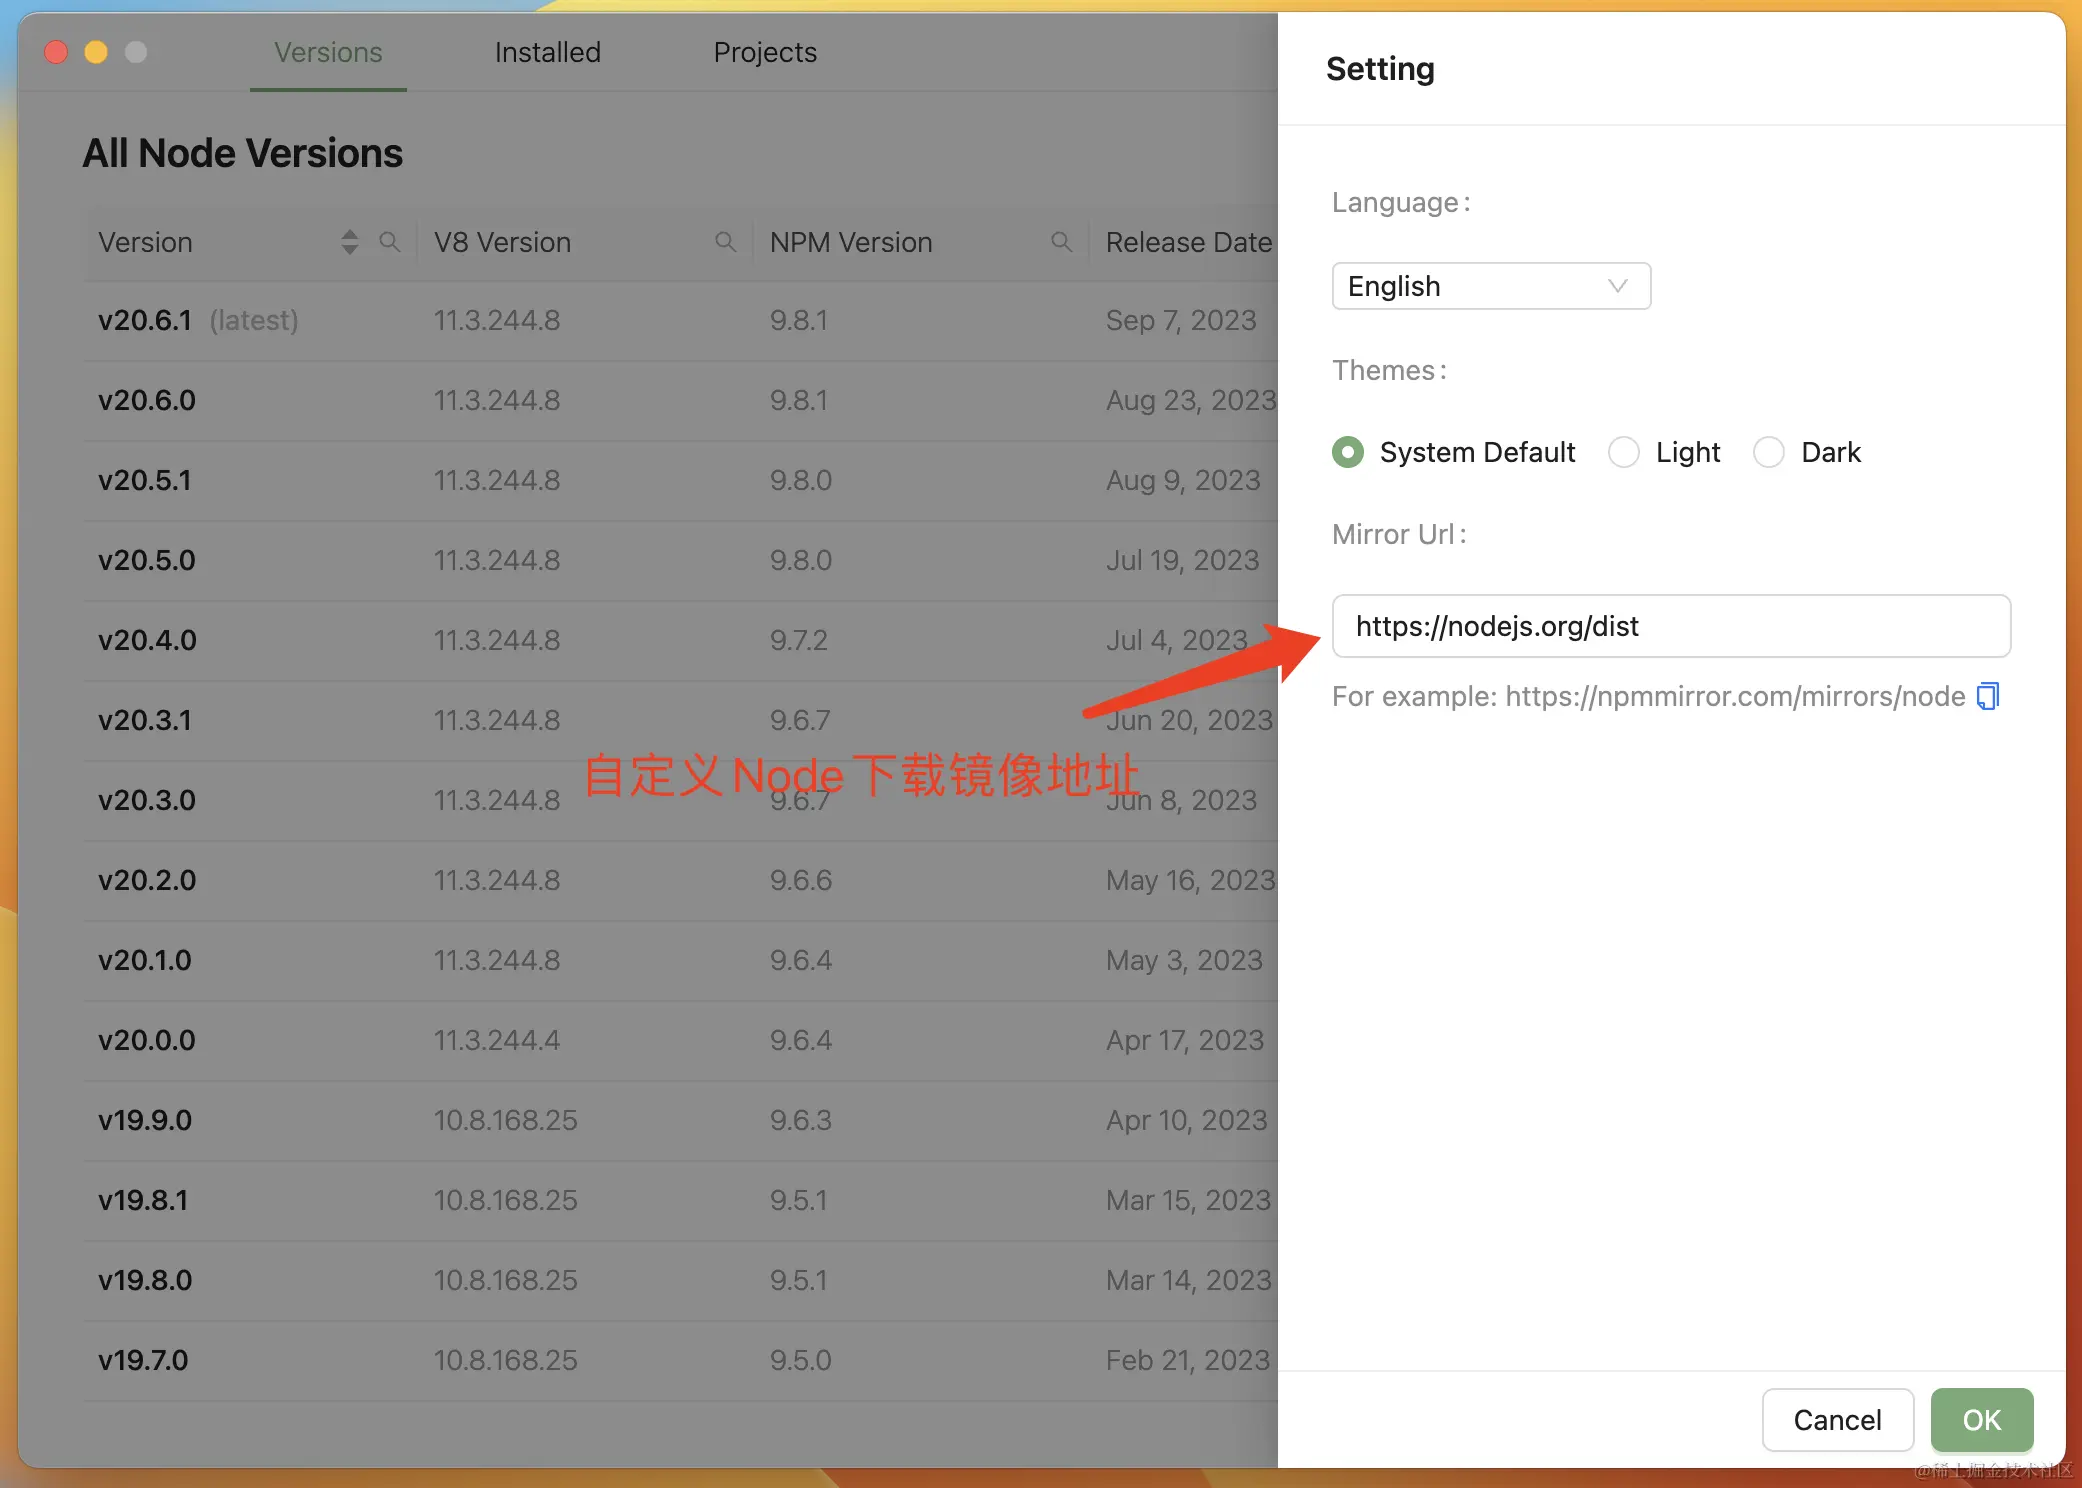Image resolution: width=2082 pixels, height=1488 pixels.
Task: Select the System Default theme radio button
Action: [x=1348, y=452]
